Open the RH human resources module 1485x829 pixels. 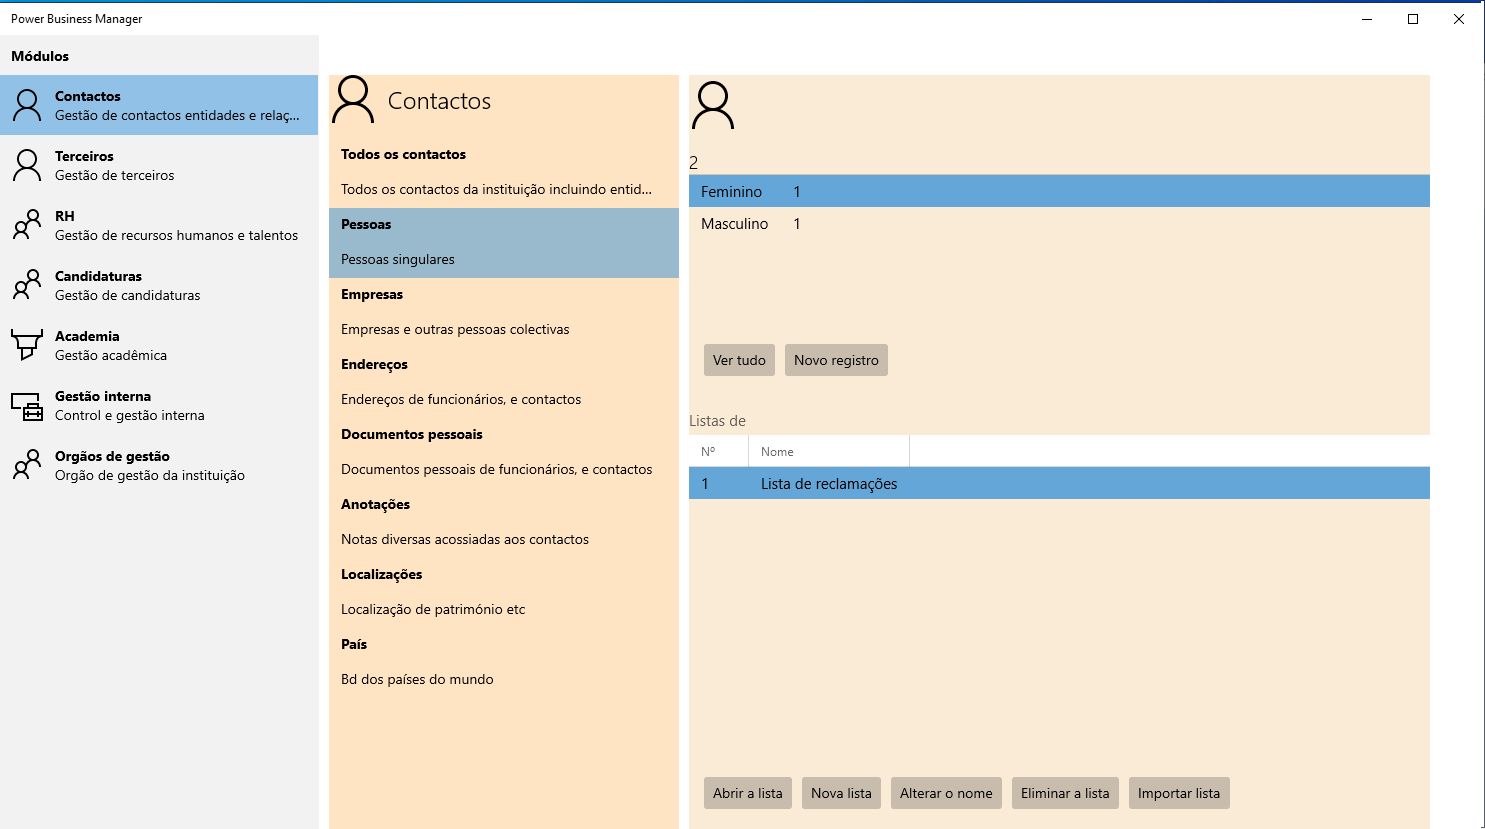(159, 225)
